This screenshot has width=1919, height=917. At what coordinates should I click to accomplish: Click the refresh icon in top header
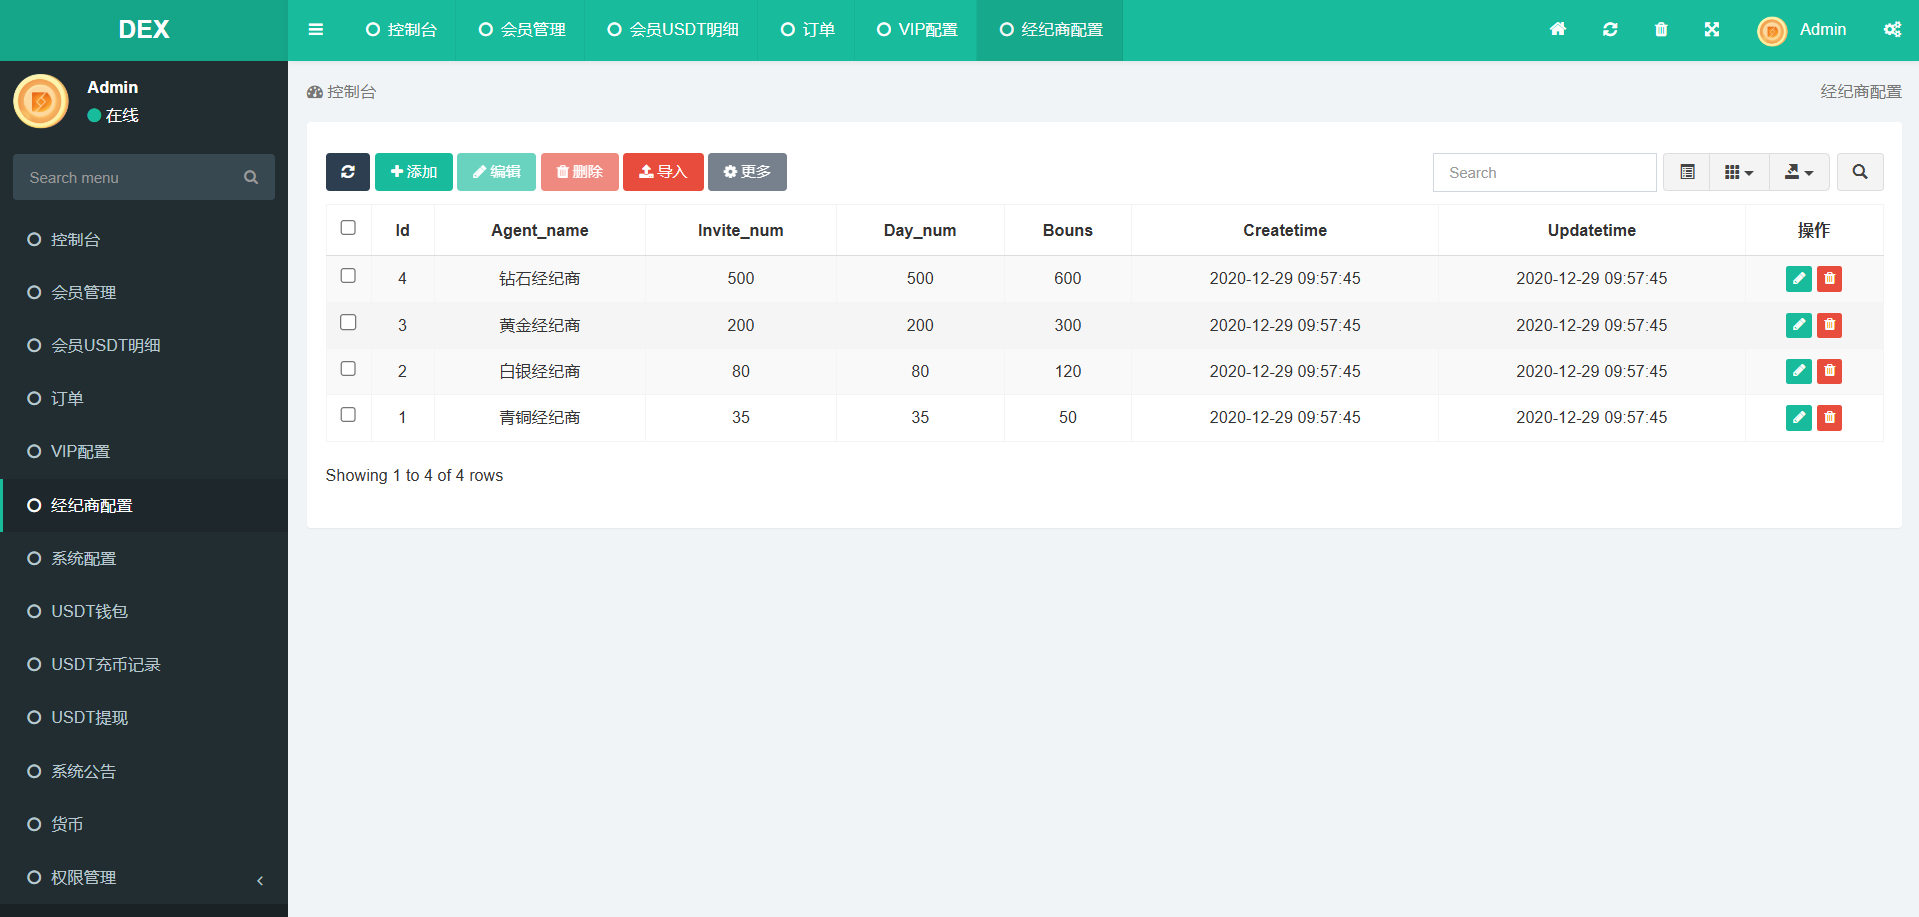point(1609,30)
